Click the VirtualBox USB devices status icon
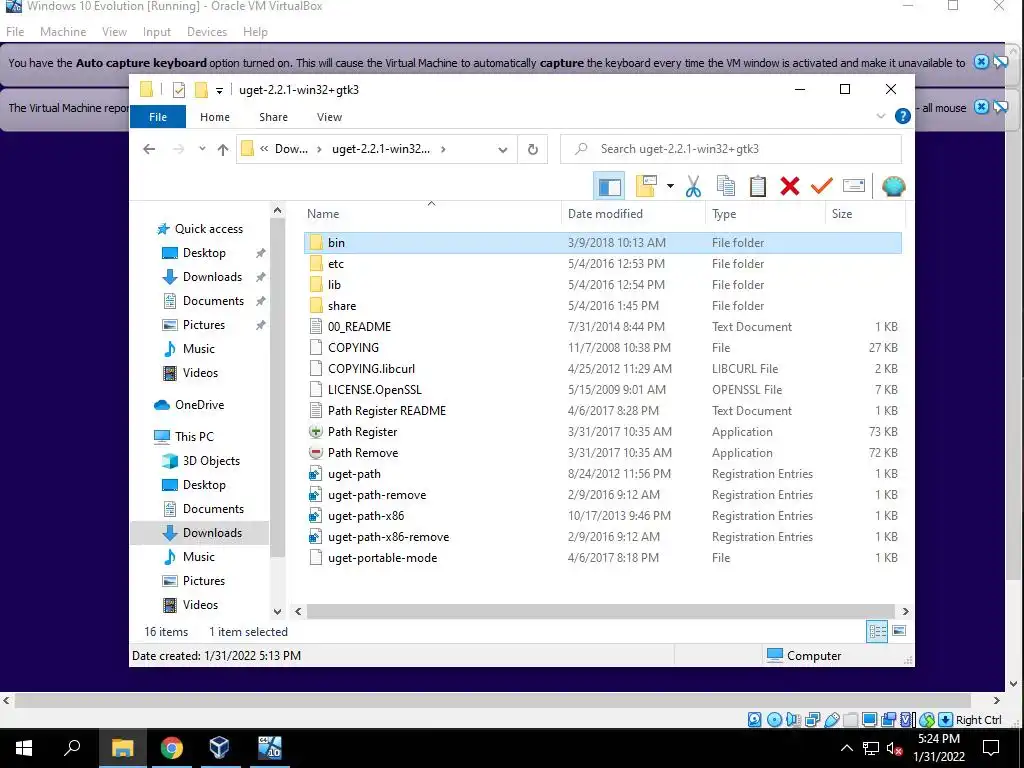This screenshot has width=1024, height=768. pyautogui.click(x=831, y=720)
